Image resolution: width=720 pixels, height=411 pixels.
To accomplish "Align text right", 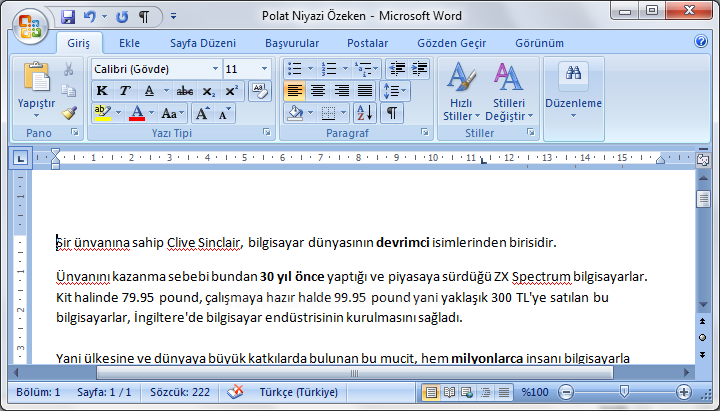I will click(x=341, y=91).
